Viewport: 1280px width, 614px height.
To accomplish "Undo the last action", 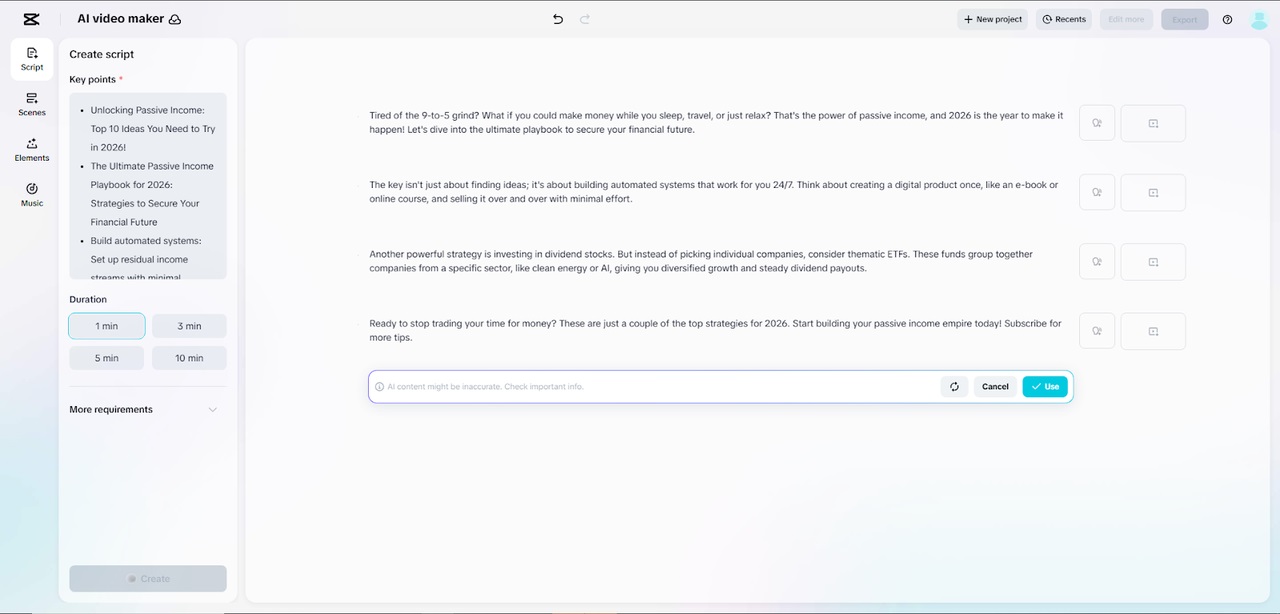I will [558, 19].
